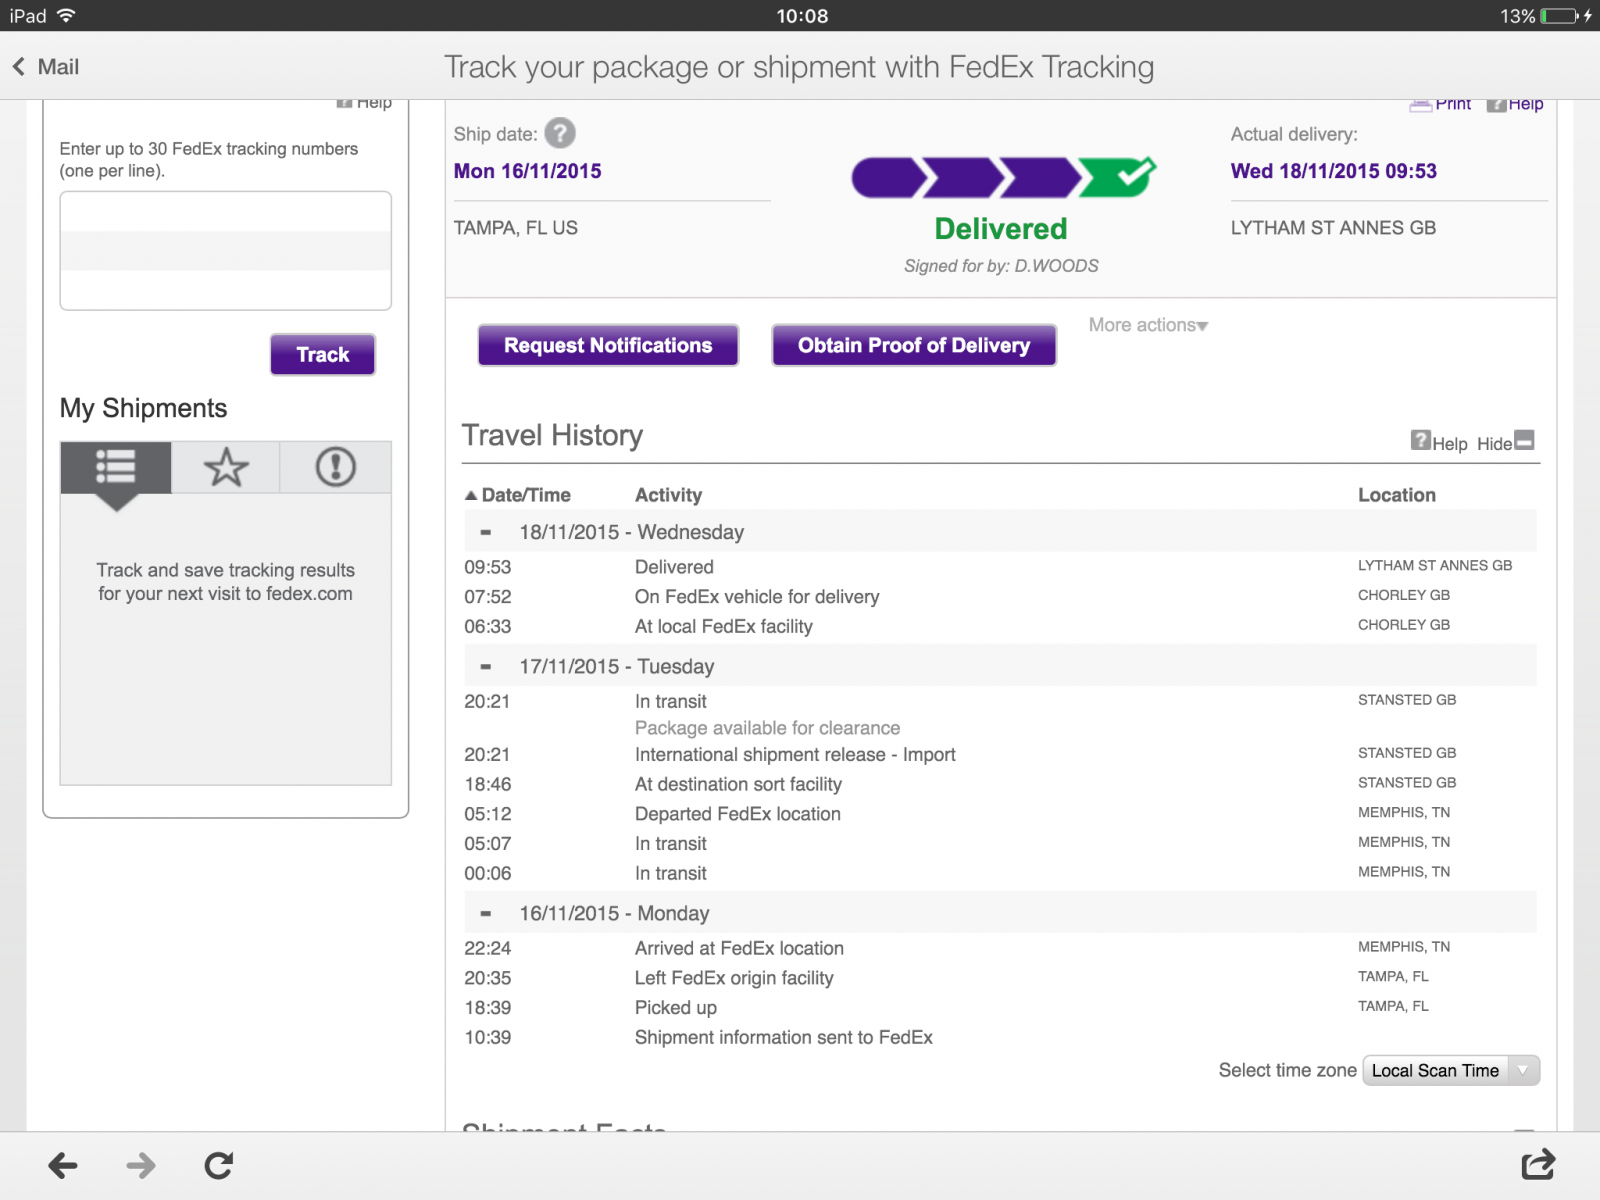
Task: Collapse the 18/11/2015 Wednesday group
Action: (x=486, y=533)
